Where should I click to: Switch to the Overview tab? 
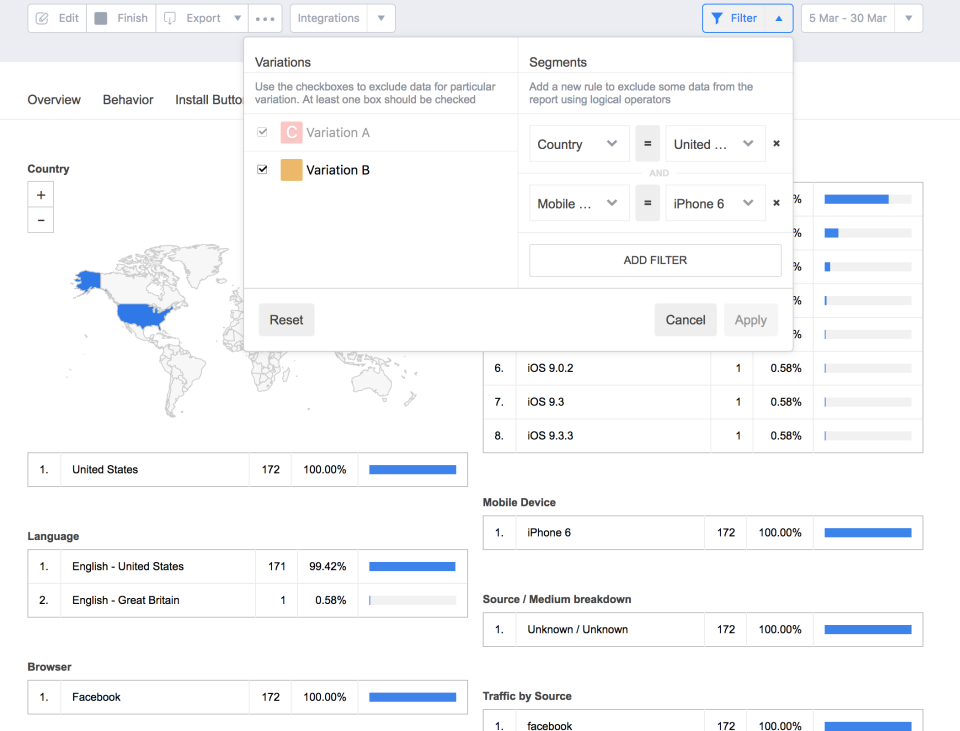[x=54, y=99]
